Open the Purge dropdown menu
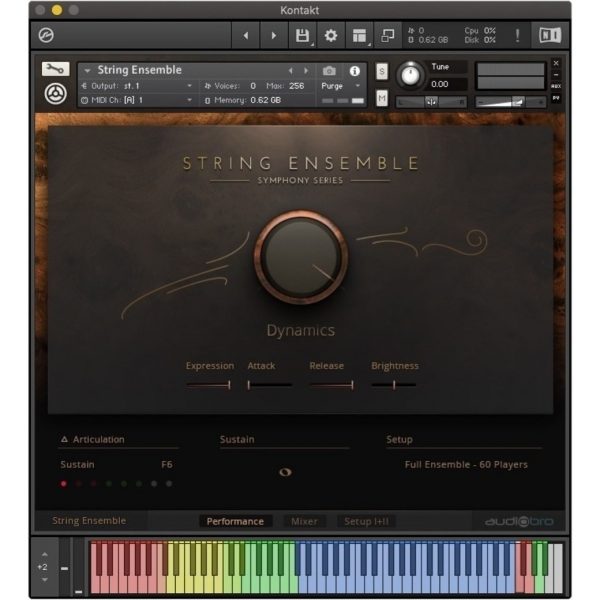 click(x=340, y=86)
